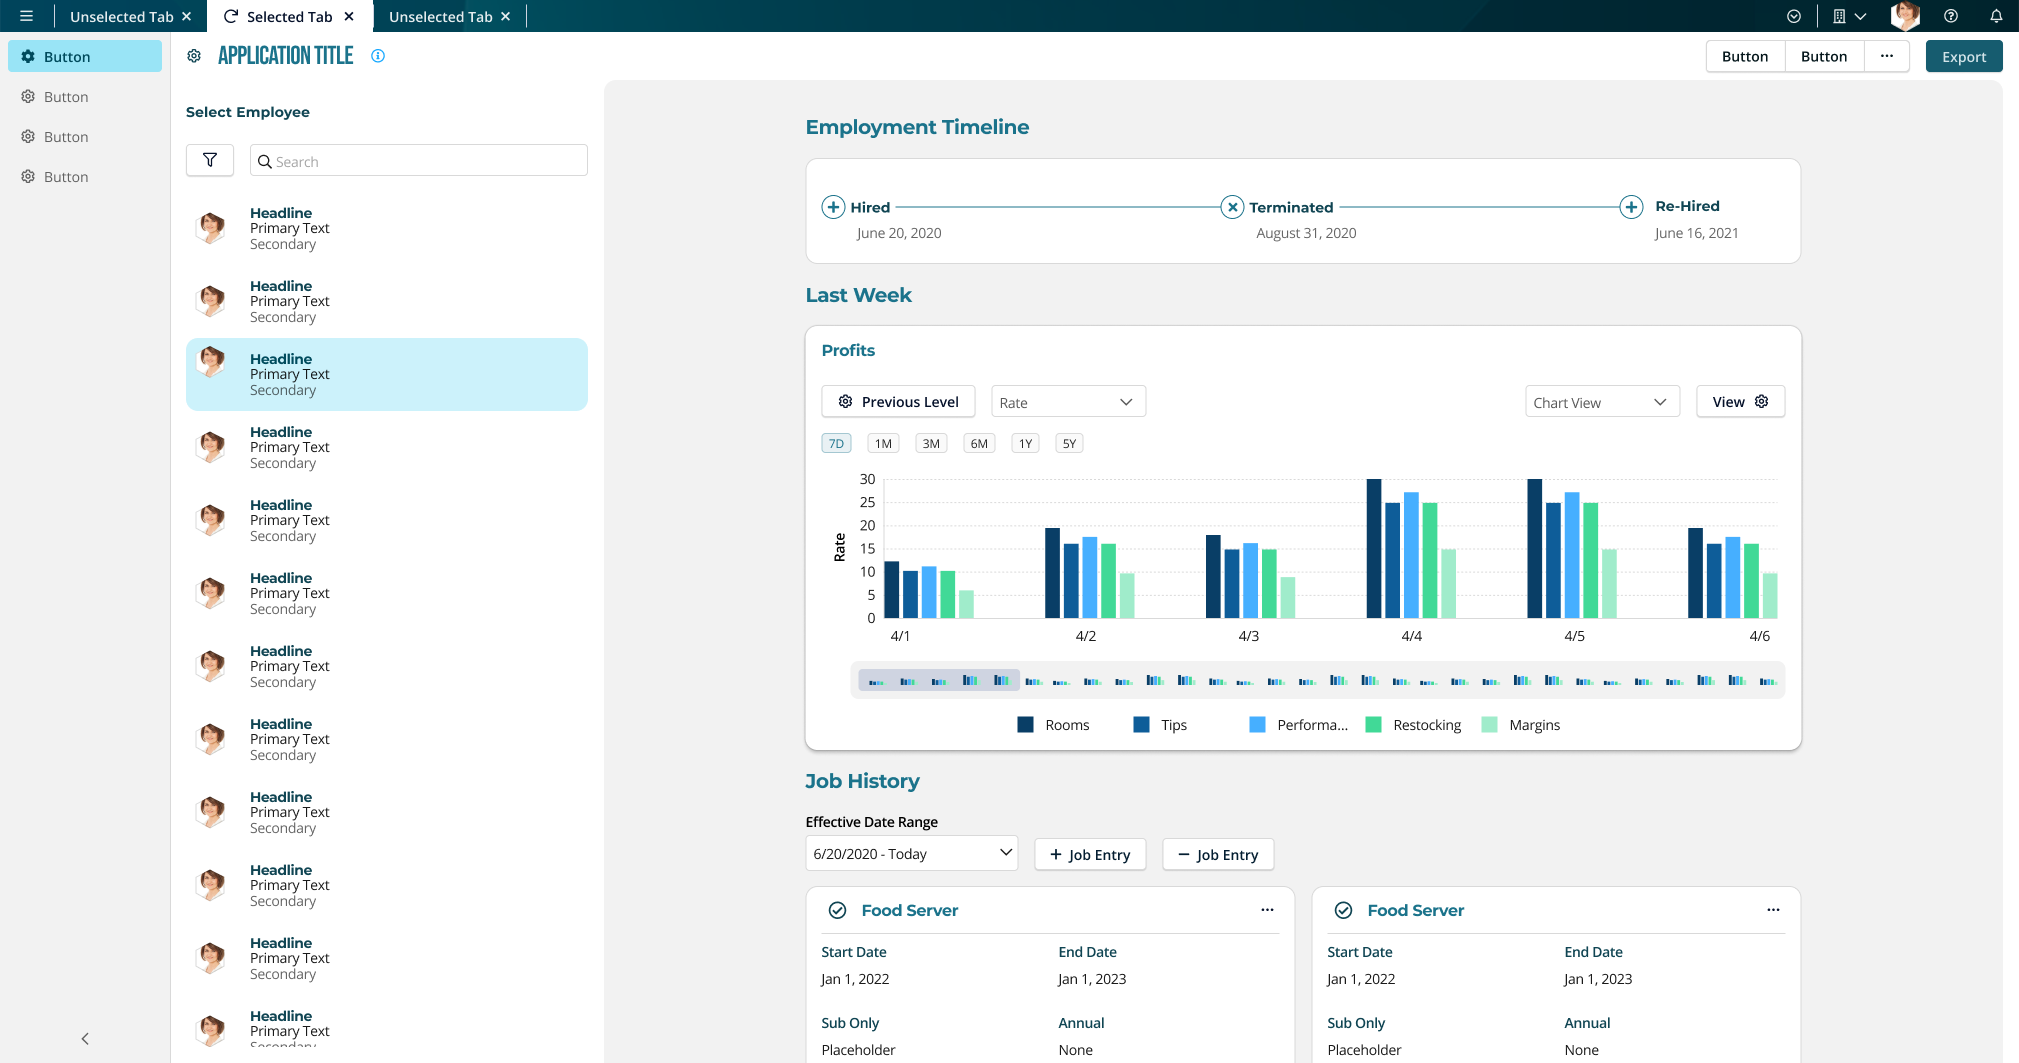The height and width of the screenshot is (1063, 2019).
Task: Click the Export button
Action: (1964, 56)
